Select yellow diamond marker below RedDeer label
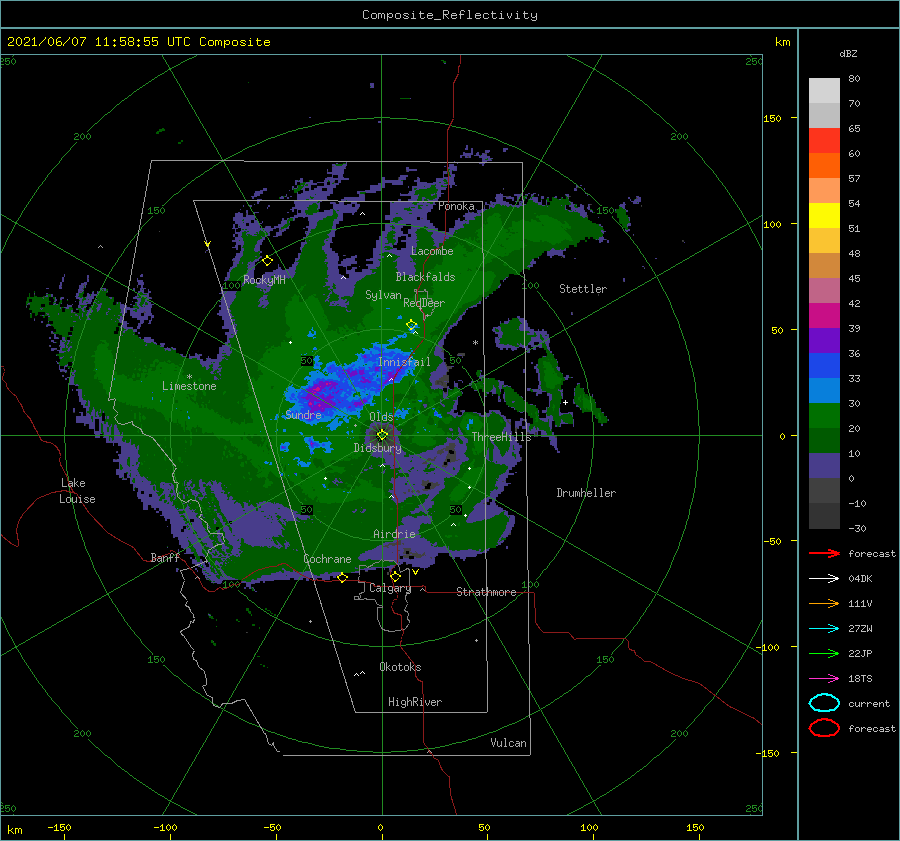900x841 pixels. pyautogui.click(x=412, y=325)
